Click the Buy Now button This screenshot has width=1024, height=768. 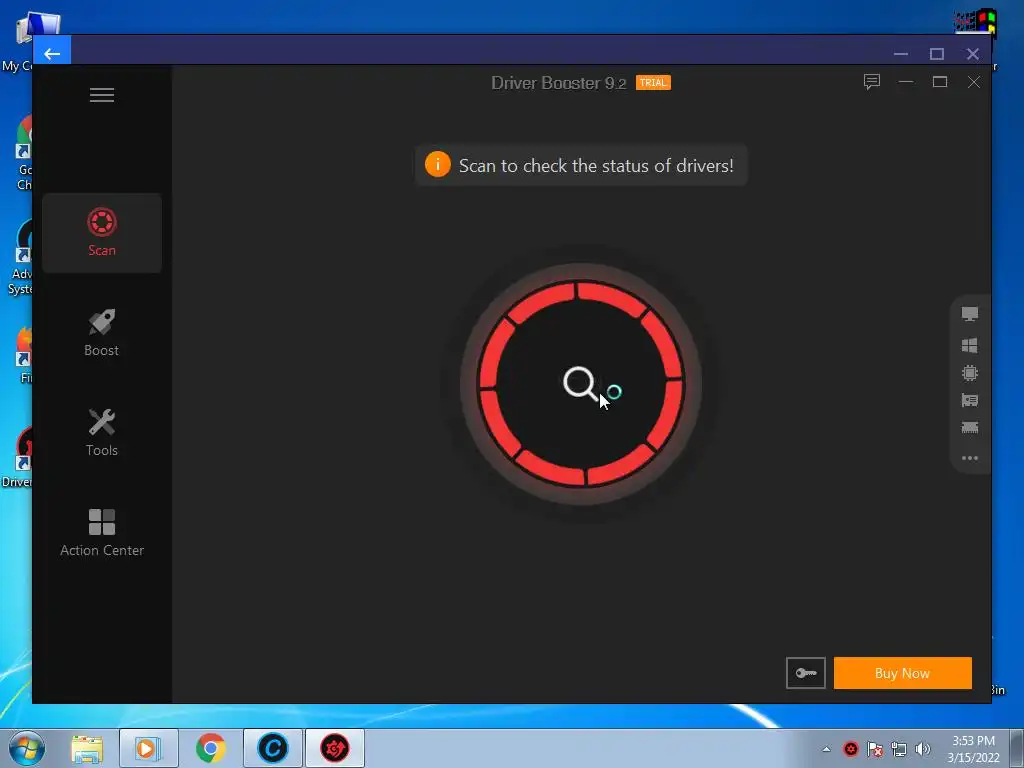click(x=903, y=673)
